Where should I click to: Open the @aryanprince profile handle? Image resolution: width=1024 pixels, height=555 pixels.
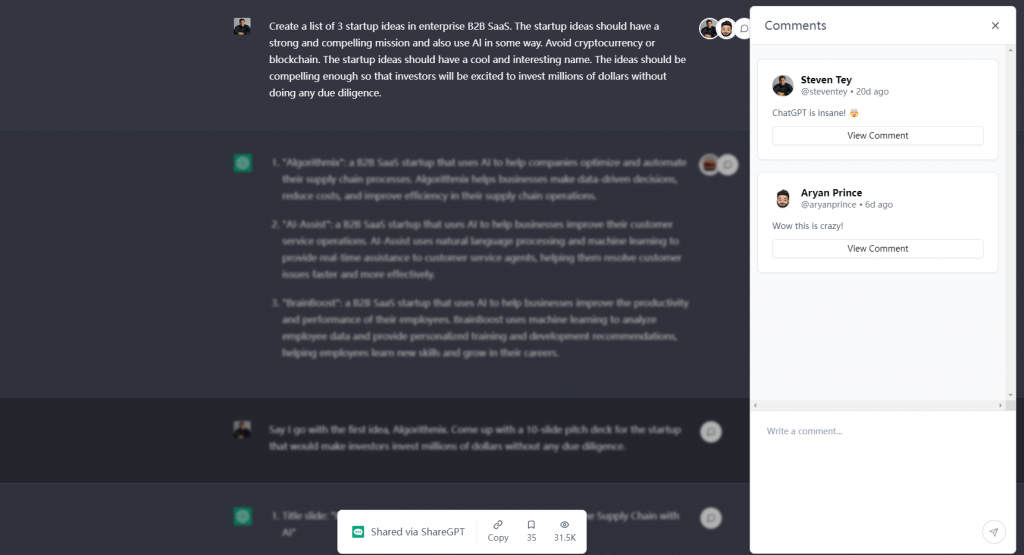(828, 205)
